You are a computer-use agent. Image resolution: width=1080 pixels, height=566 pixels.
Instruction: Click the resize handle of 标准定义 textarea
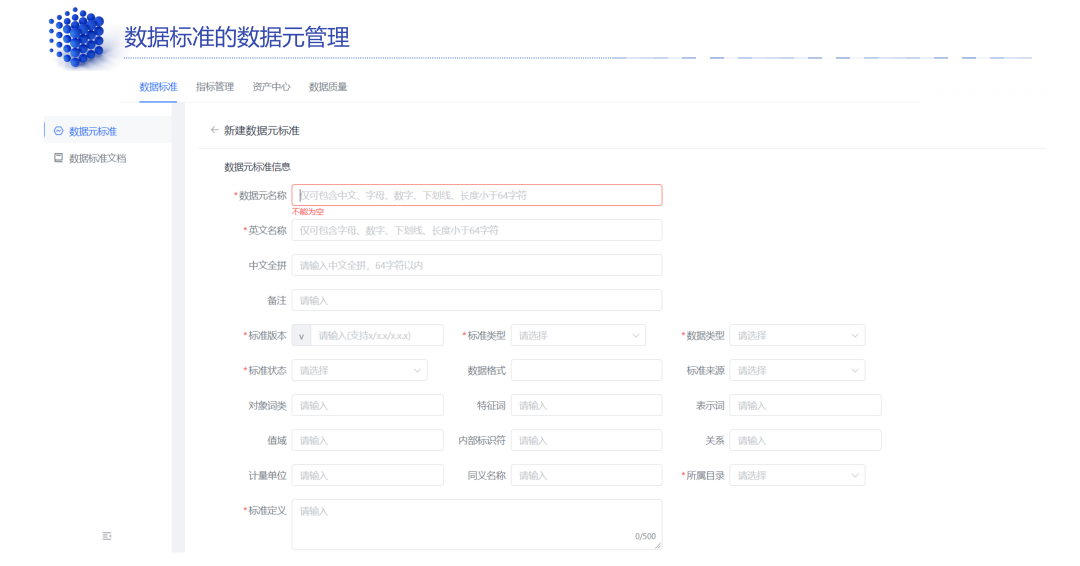point(658,546)
